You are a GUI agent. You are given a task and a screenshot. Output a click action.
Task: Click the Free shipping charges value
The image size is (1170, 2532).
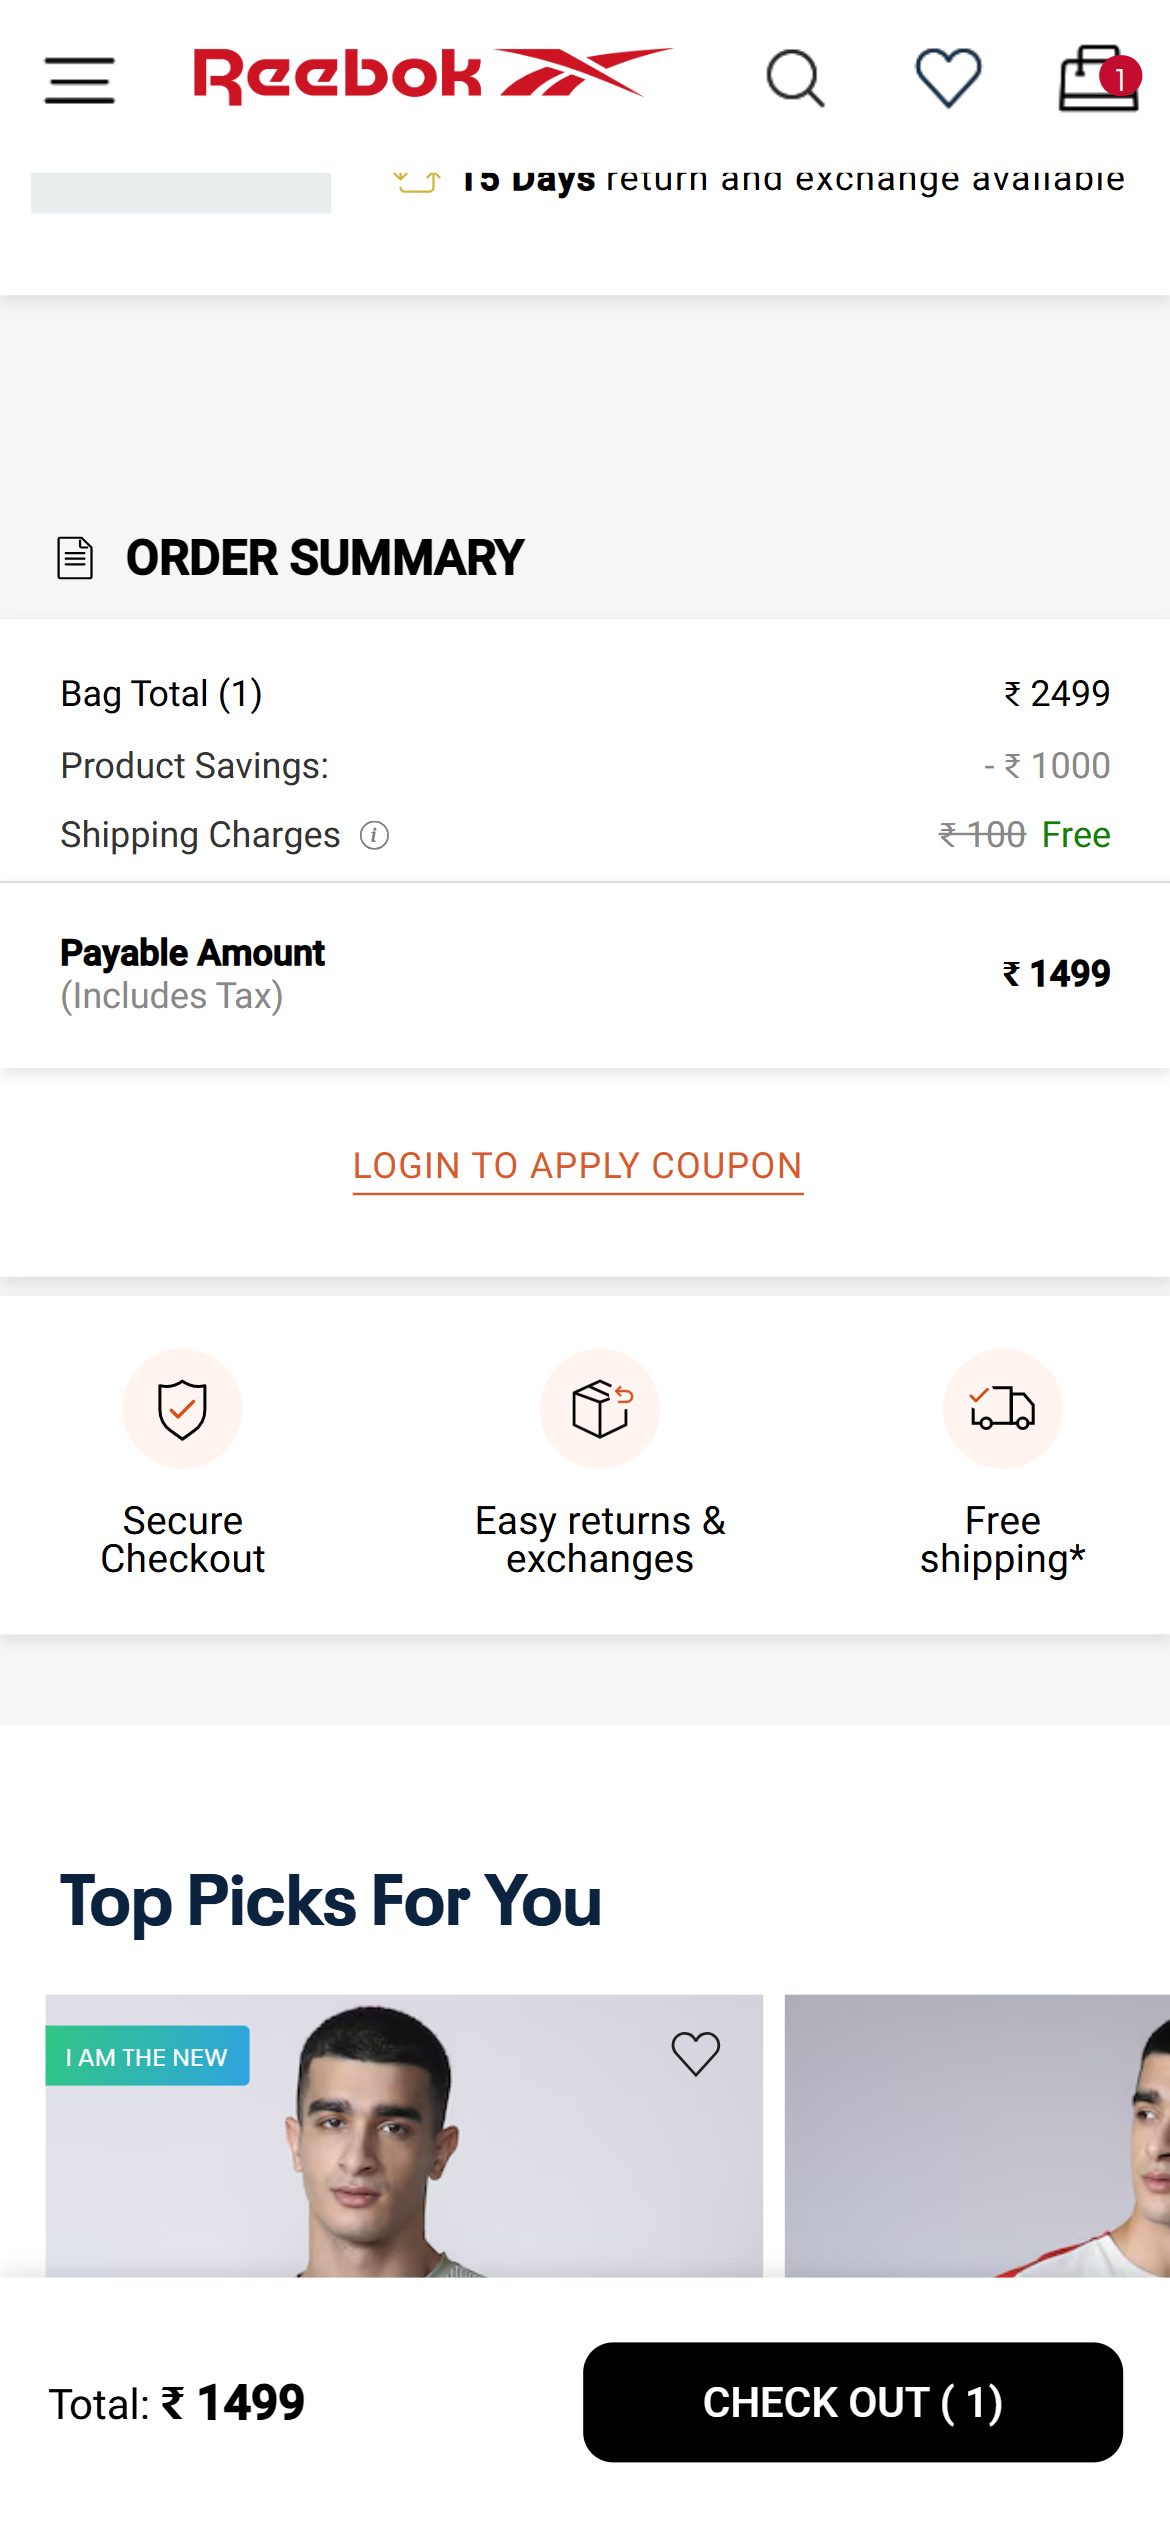(x=1076, y=835)
